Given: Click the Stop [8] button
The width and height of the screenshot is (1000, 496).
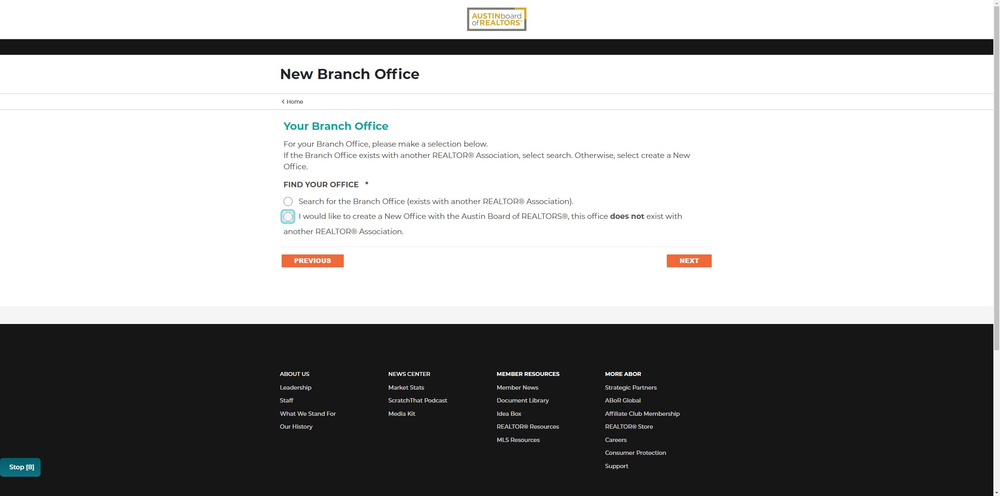Looking at the screenshot, I should [x=20, y=467].
